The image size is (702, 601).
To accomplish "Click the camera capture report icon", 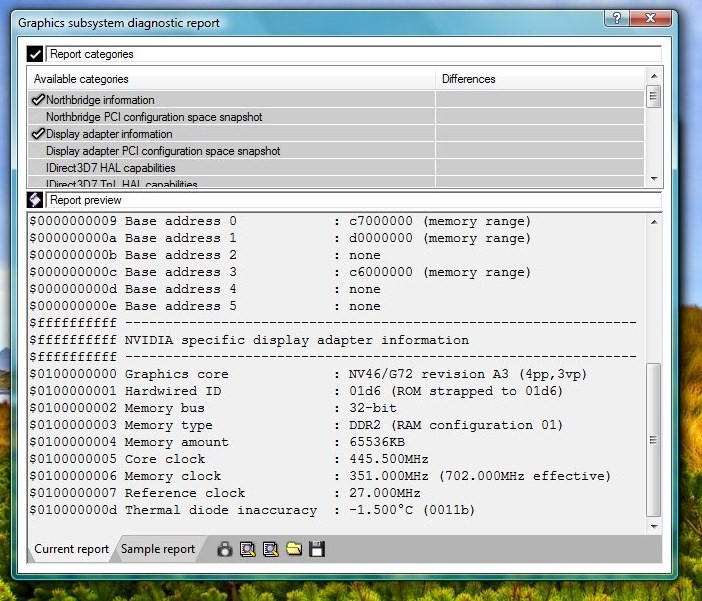I will 225,549.
